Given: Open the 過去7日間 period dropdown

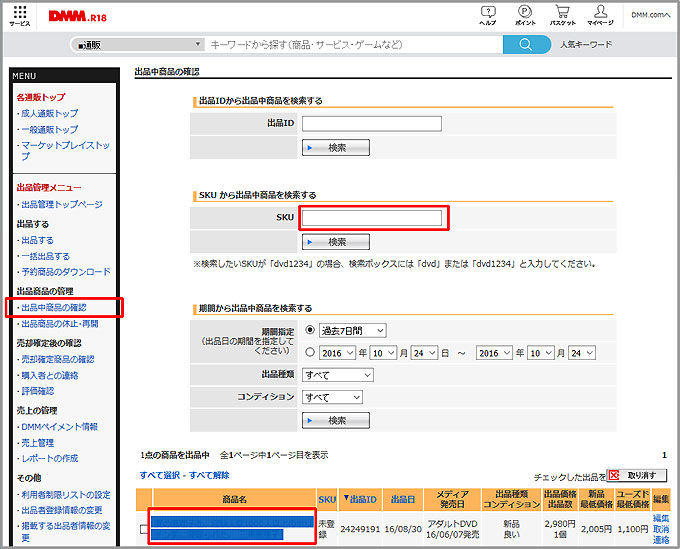Looking at the screenshot, I should click(353, 331).
